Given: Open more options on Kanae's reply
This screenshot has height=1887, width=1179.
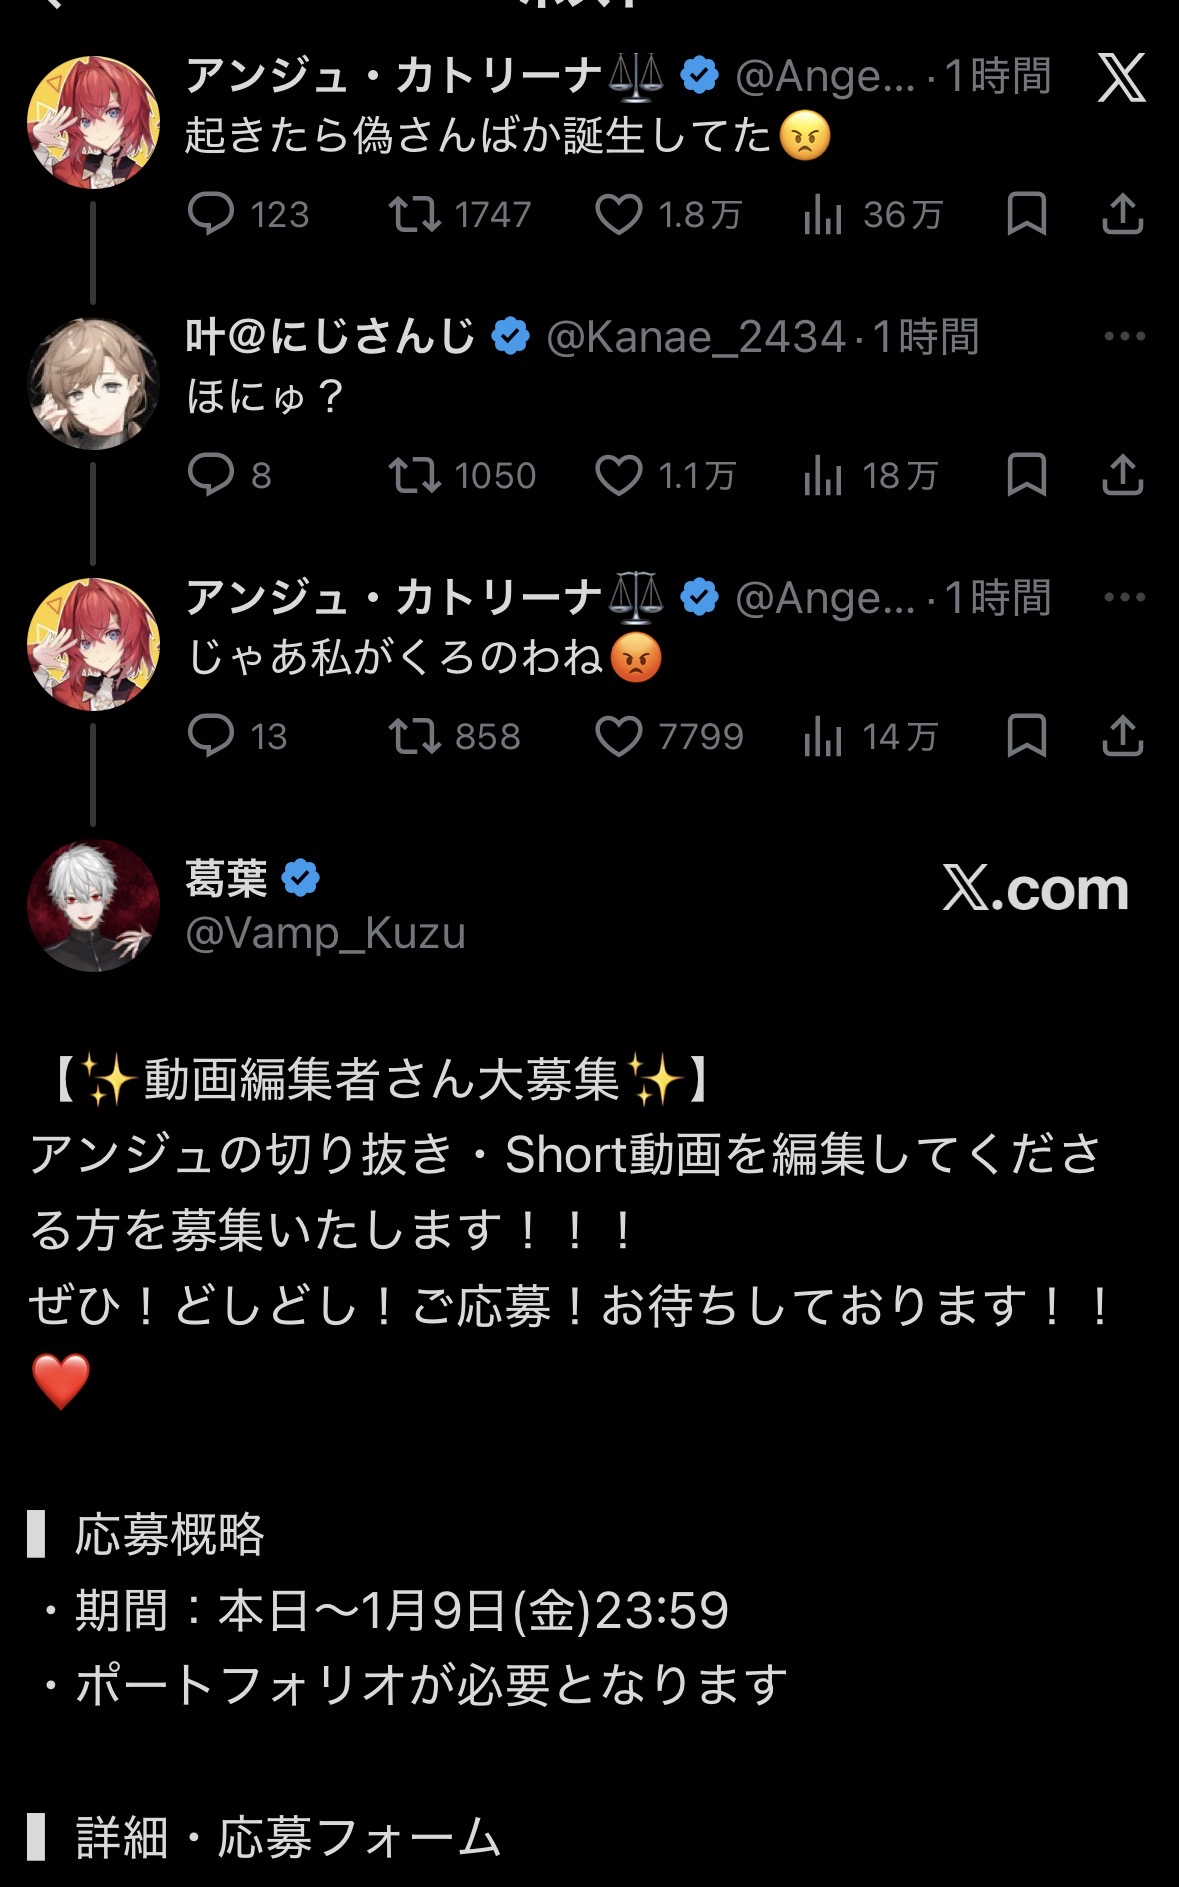Looking at the screenshot, I should (x=1124, y=336).
